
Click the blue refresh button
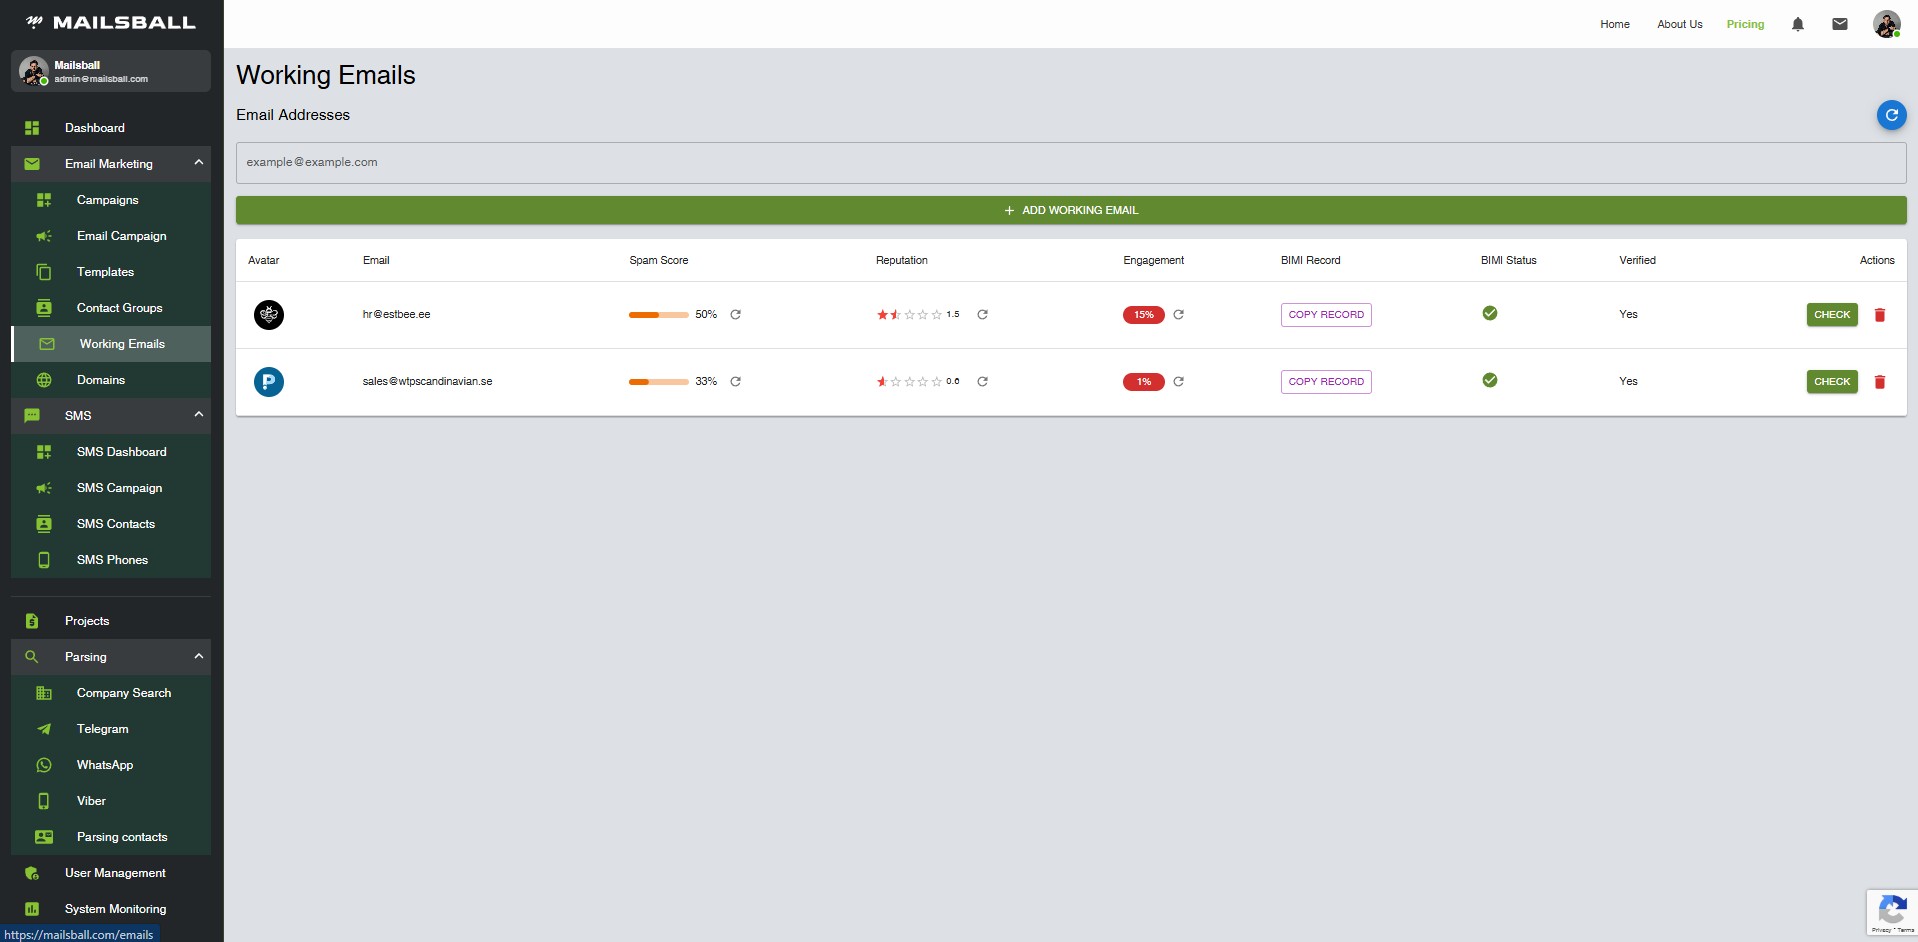click(x=1890, y=115)
